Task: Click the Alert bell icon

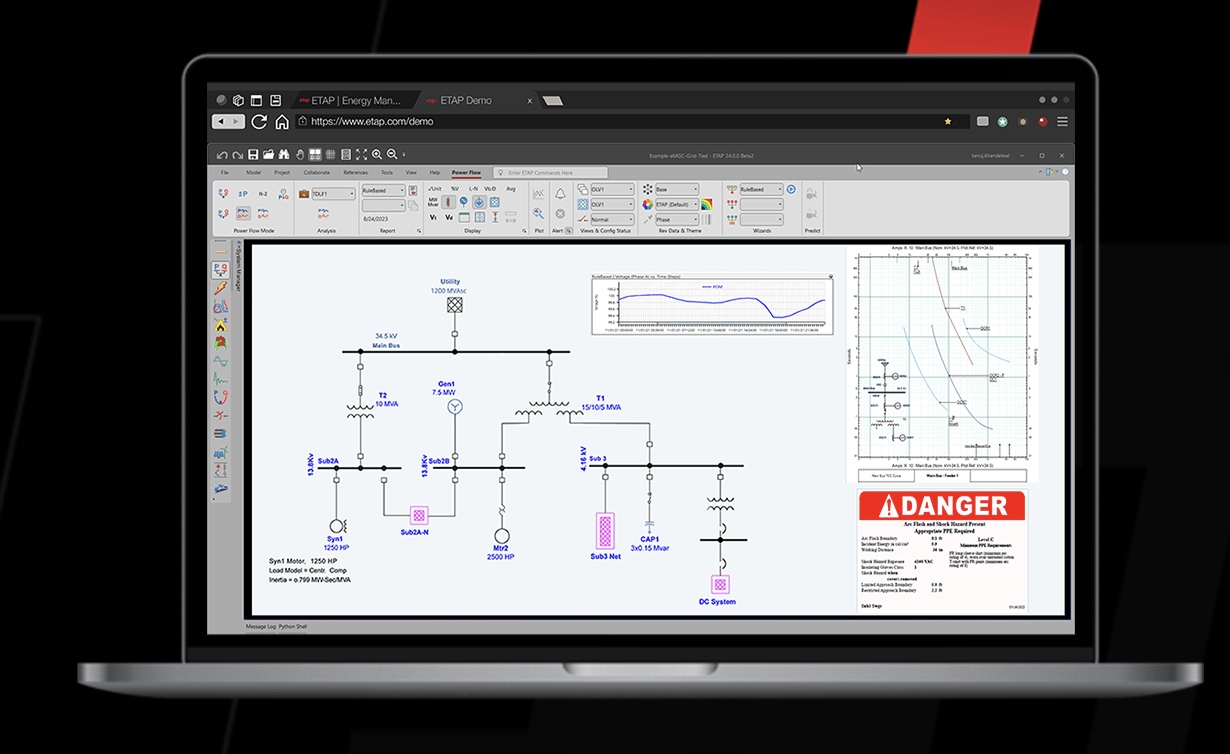Action: pos(560,193)
